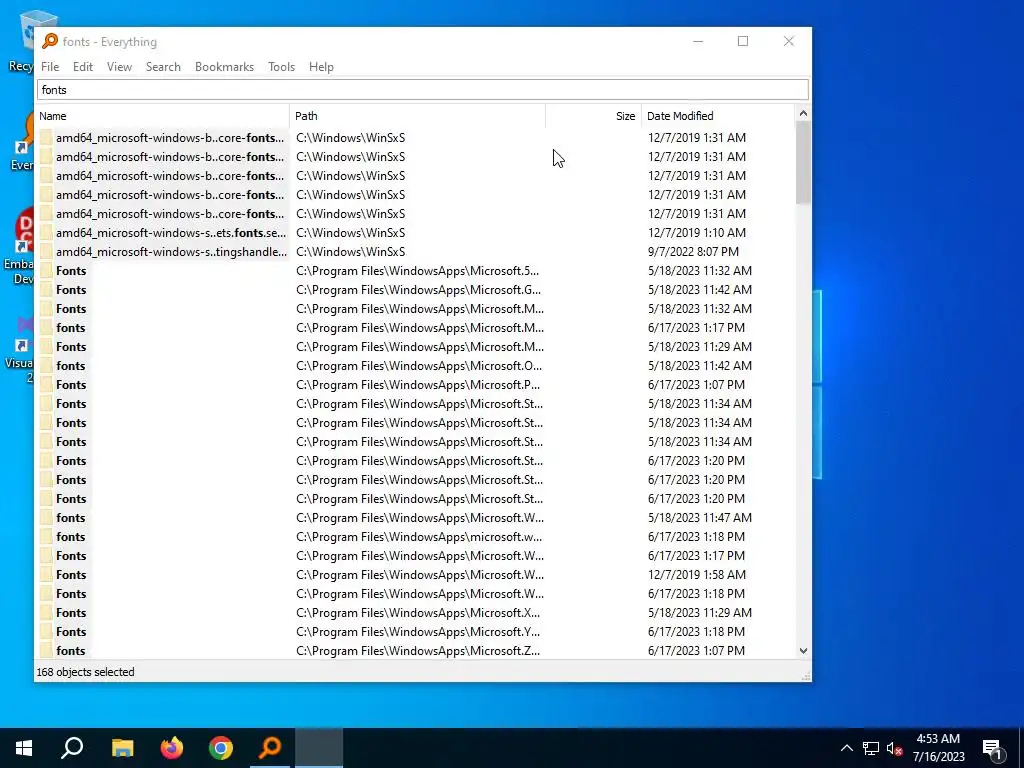
Task: Click the scroll up arrow of results list
Action: [x=803, y=113]
